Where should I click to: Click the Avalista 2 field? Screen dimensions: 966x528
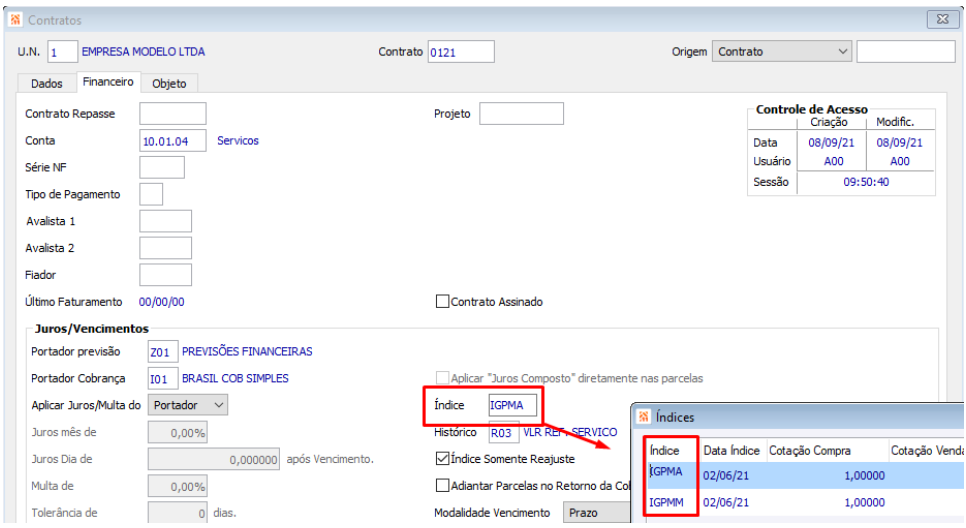click(x=165, y=248)
